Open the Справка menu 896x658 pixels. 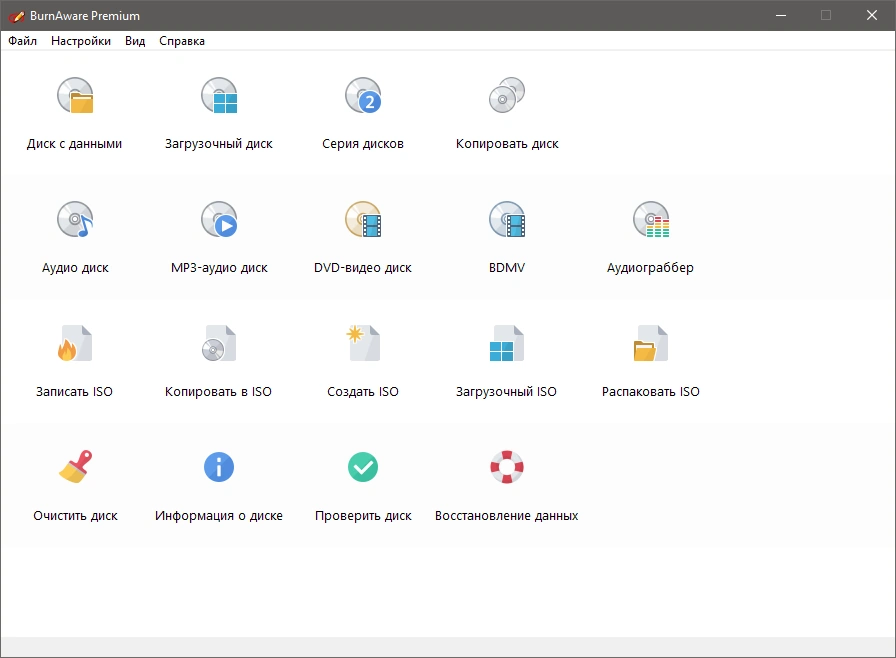[182, 41]
